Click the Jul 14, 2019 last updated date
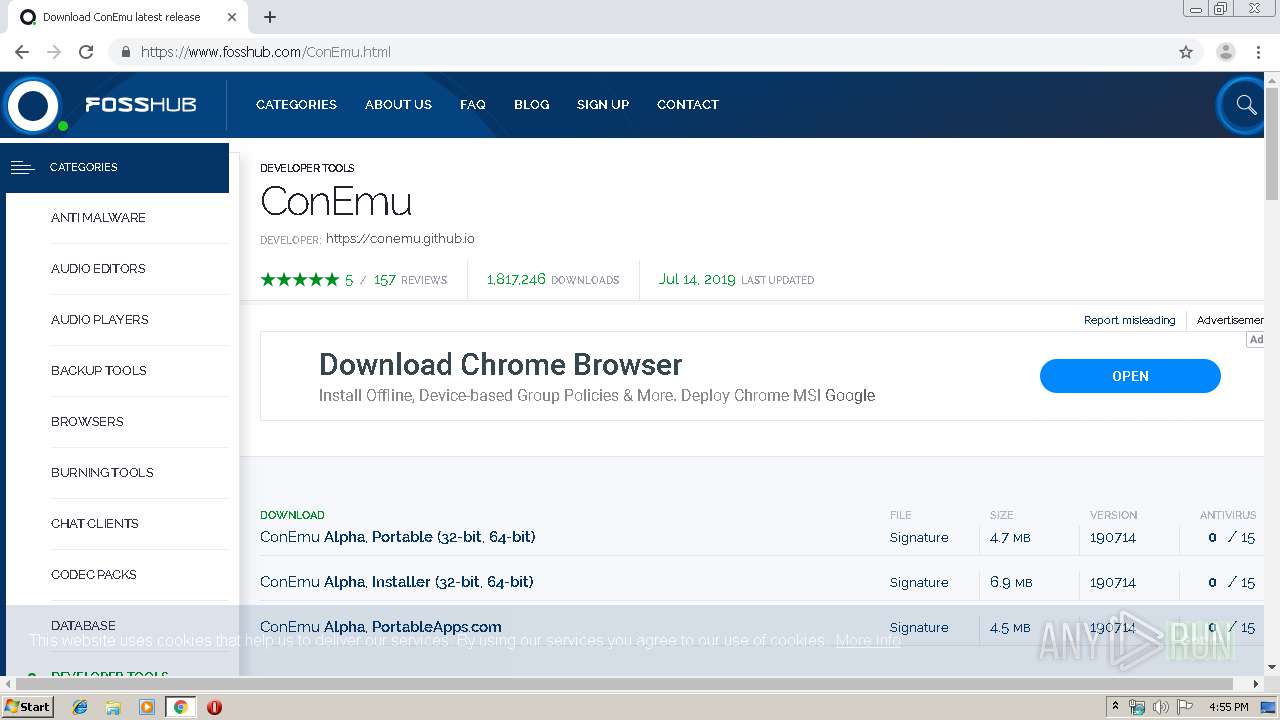The width and height of the screenshot is (1280, 720). [x=697, y=280]
